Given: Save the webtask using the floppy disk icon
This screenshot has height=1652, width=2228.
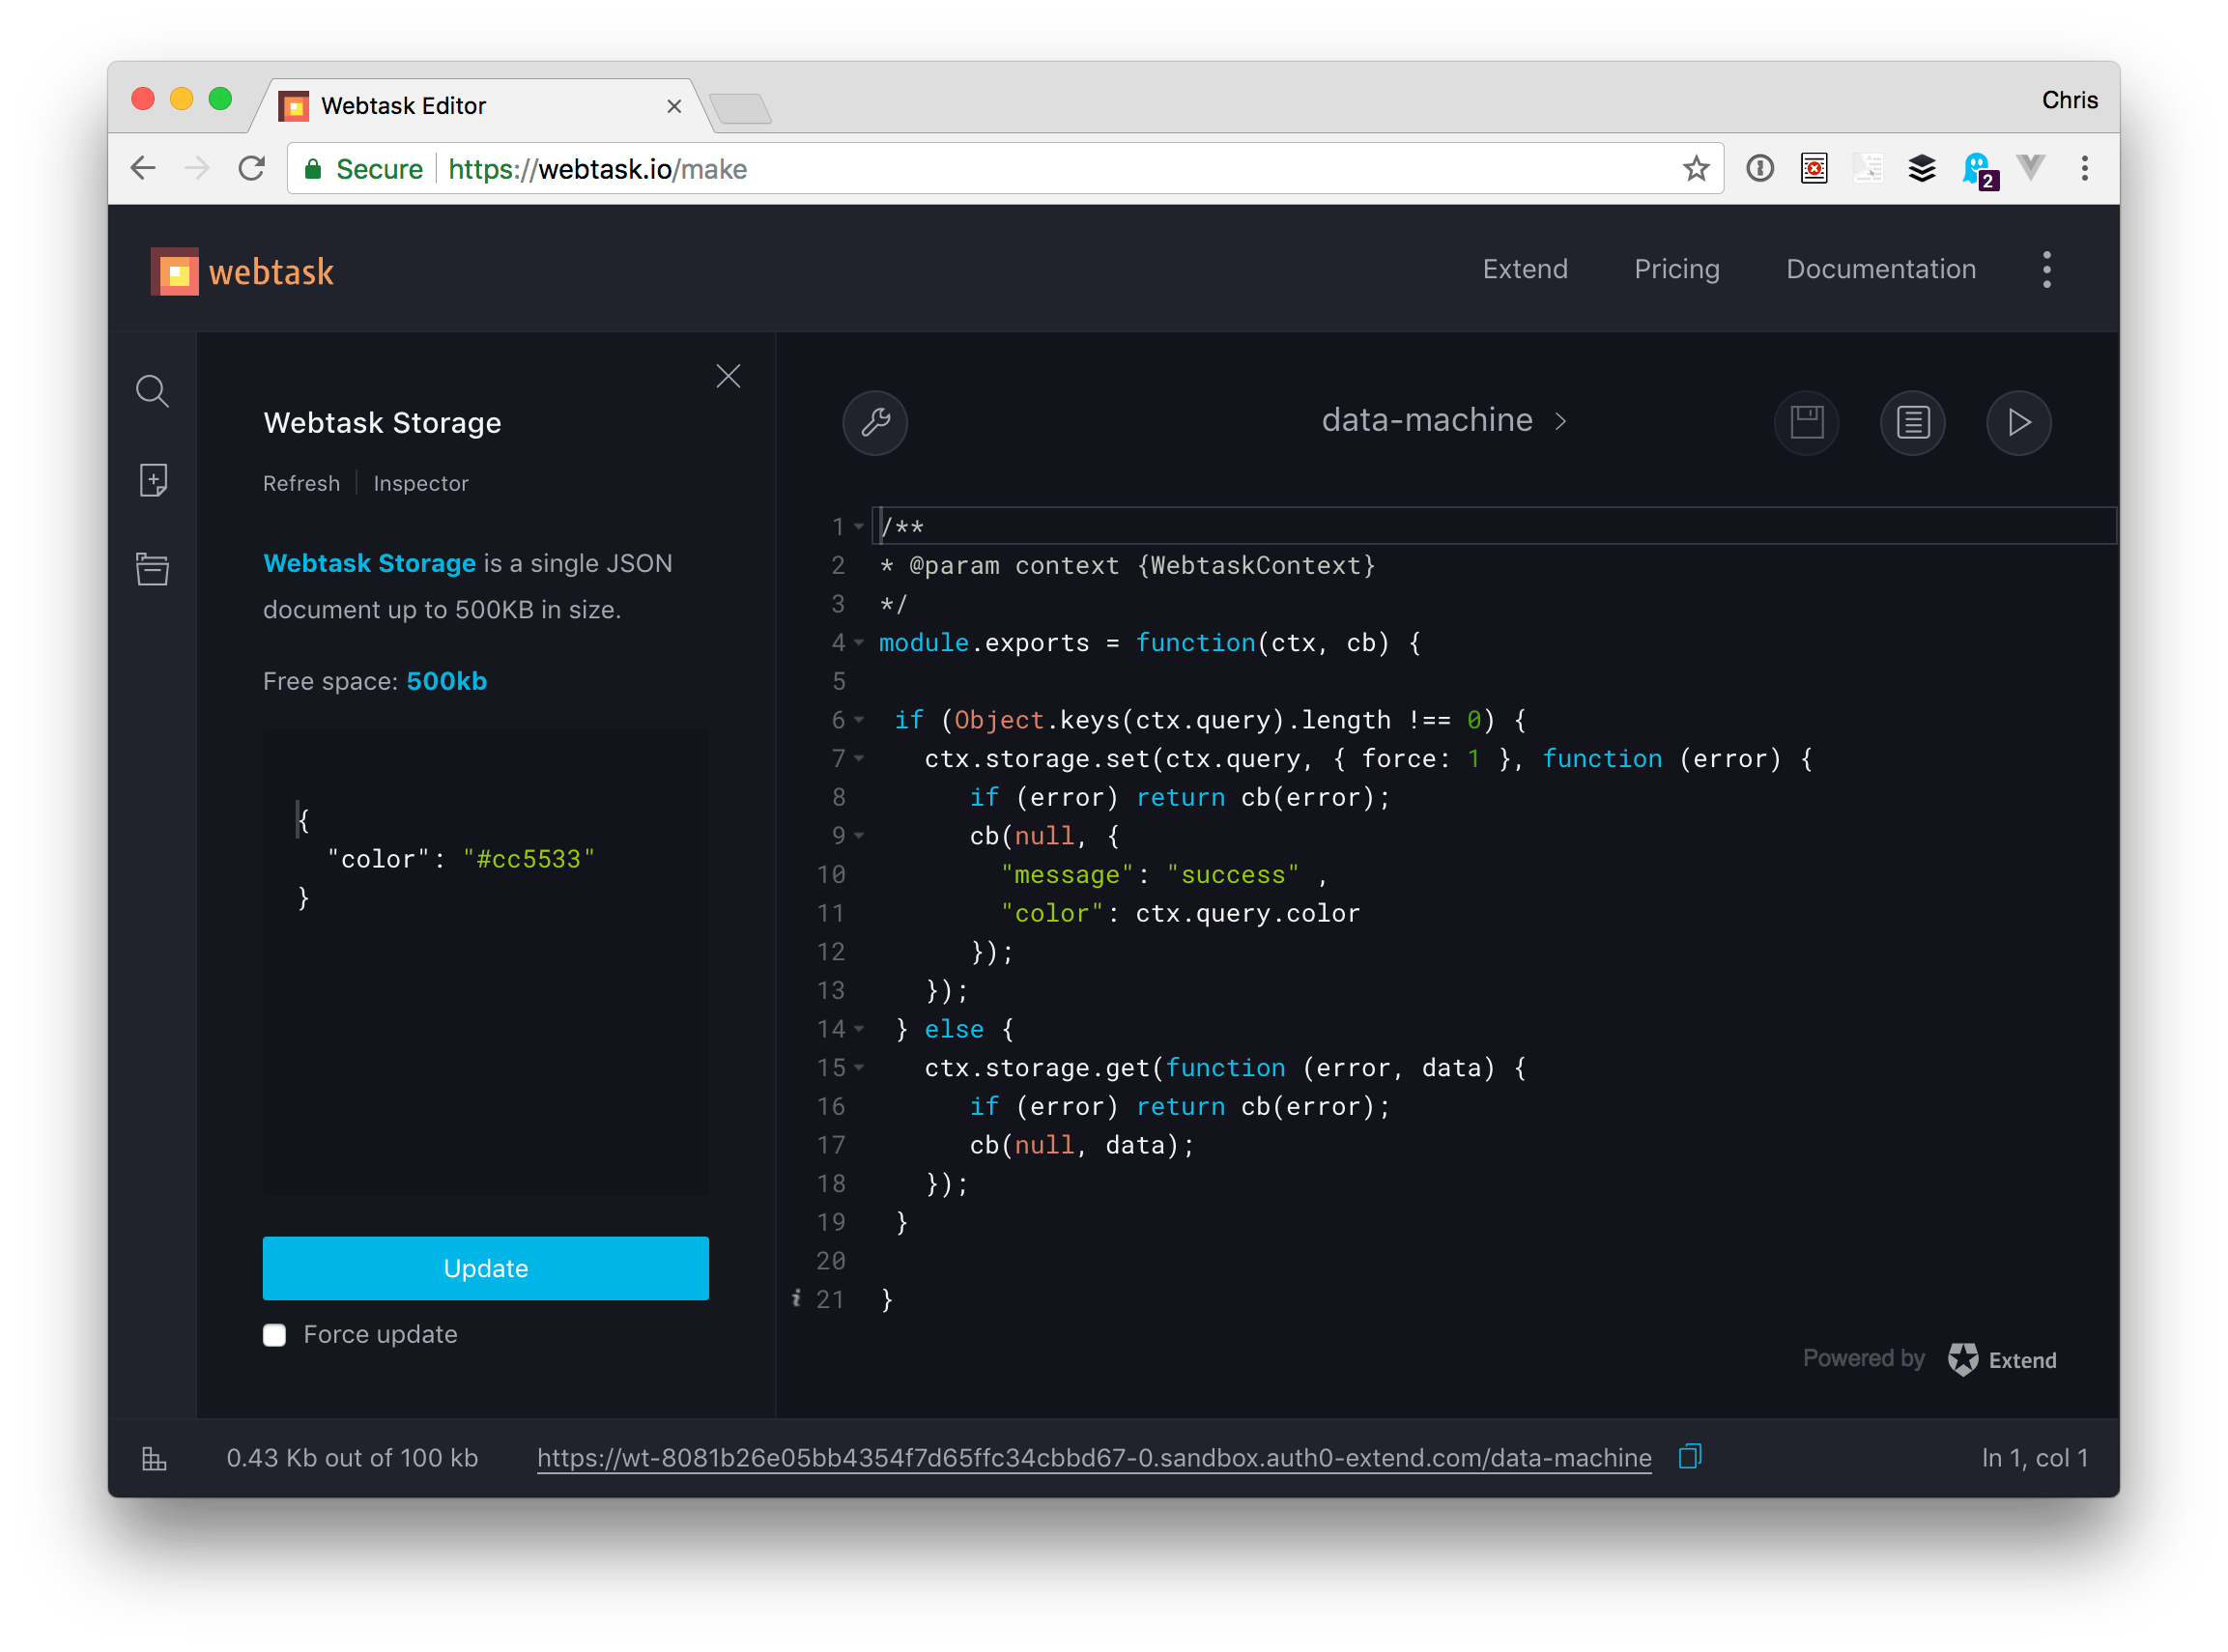Looking at the screenshot, I should pos(1806,423).
